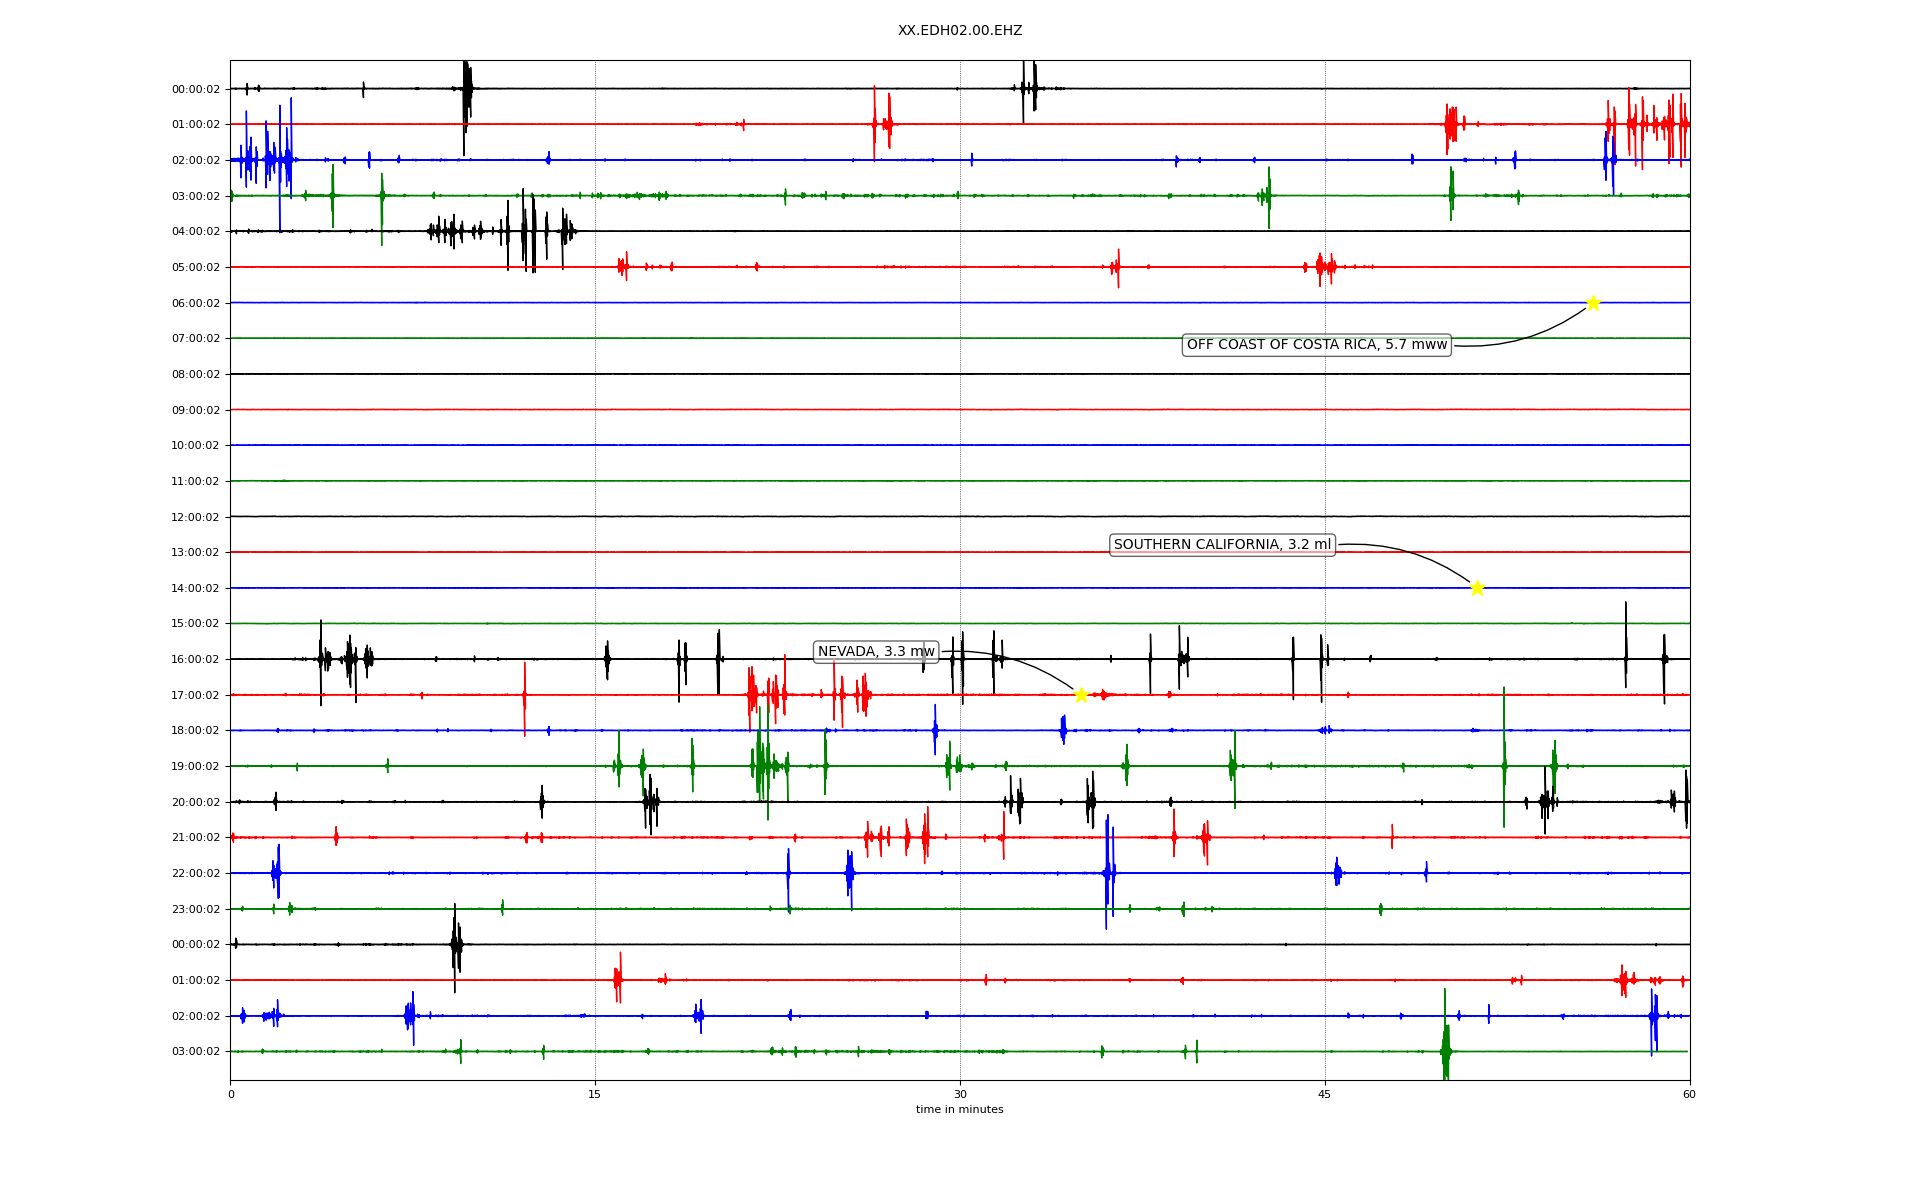Click the time in minutes axis label
This screenshot has height=1200, width=1920.
959,1110
